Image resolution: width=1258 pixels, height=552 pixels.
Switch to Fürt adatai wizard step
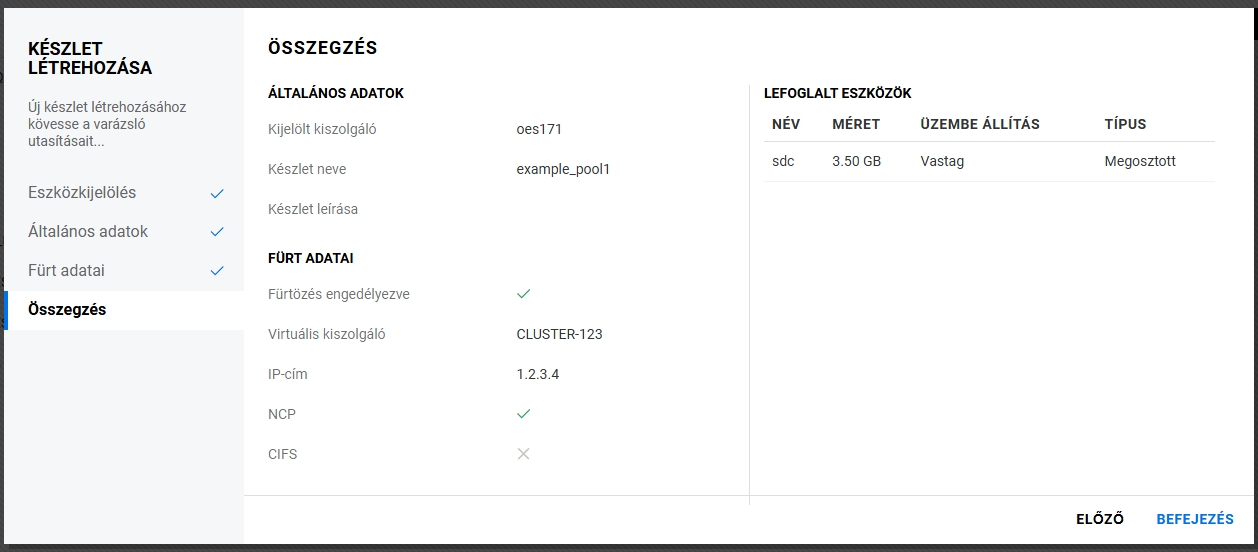coord(66,271)
